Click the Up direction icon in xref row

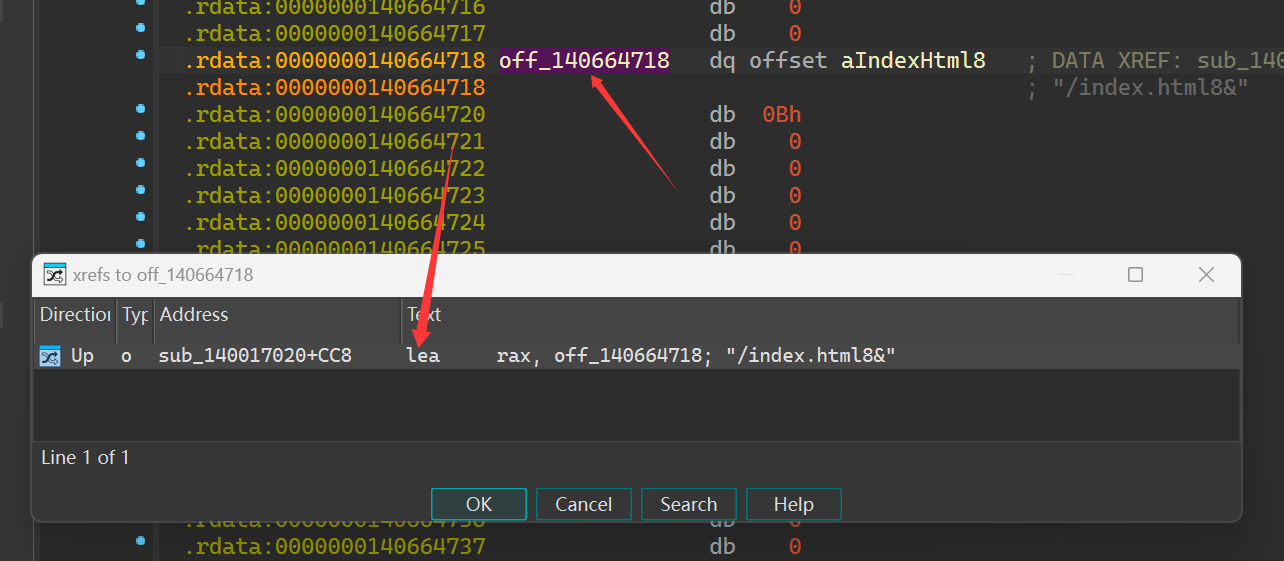pos(50,356)
